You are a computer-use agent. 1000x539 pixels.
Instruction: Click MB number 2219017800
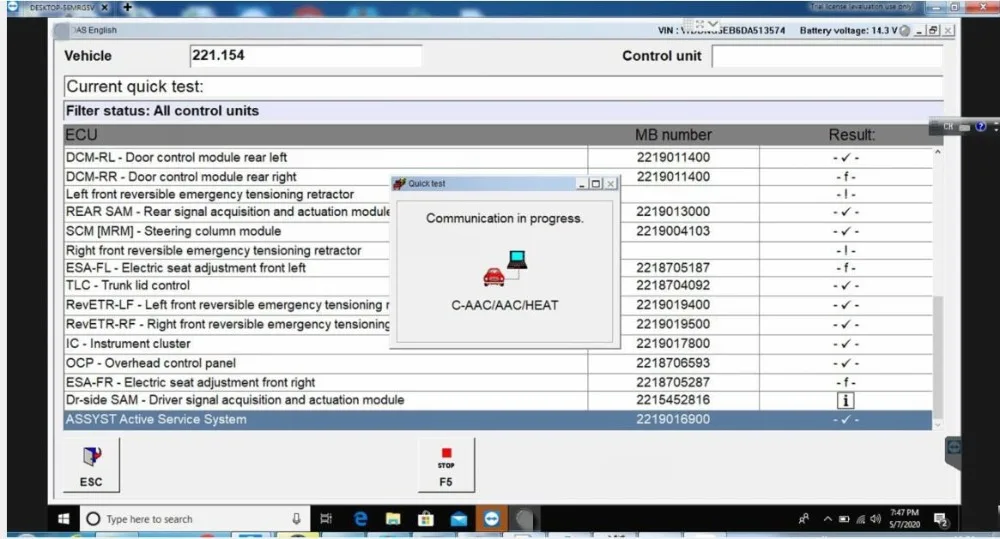(673, 344)
